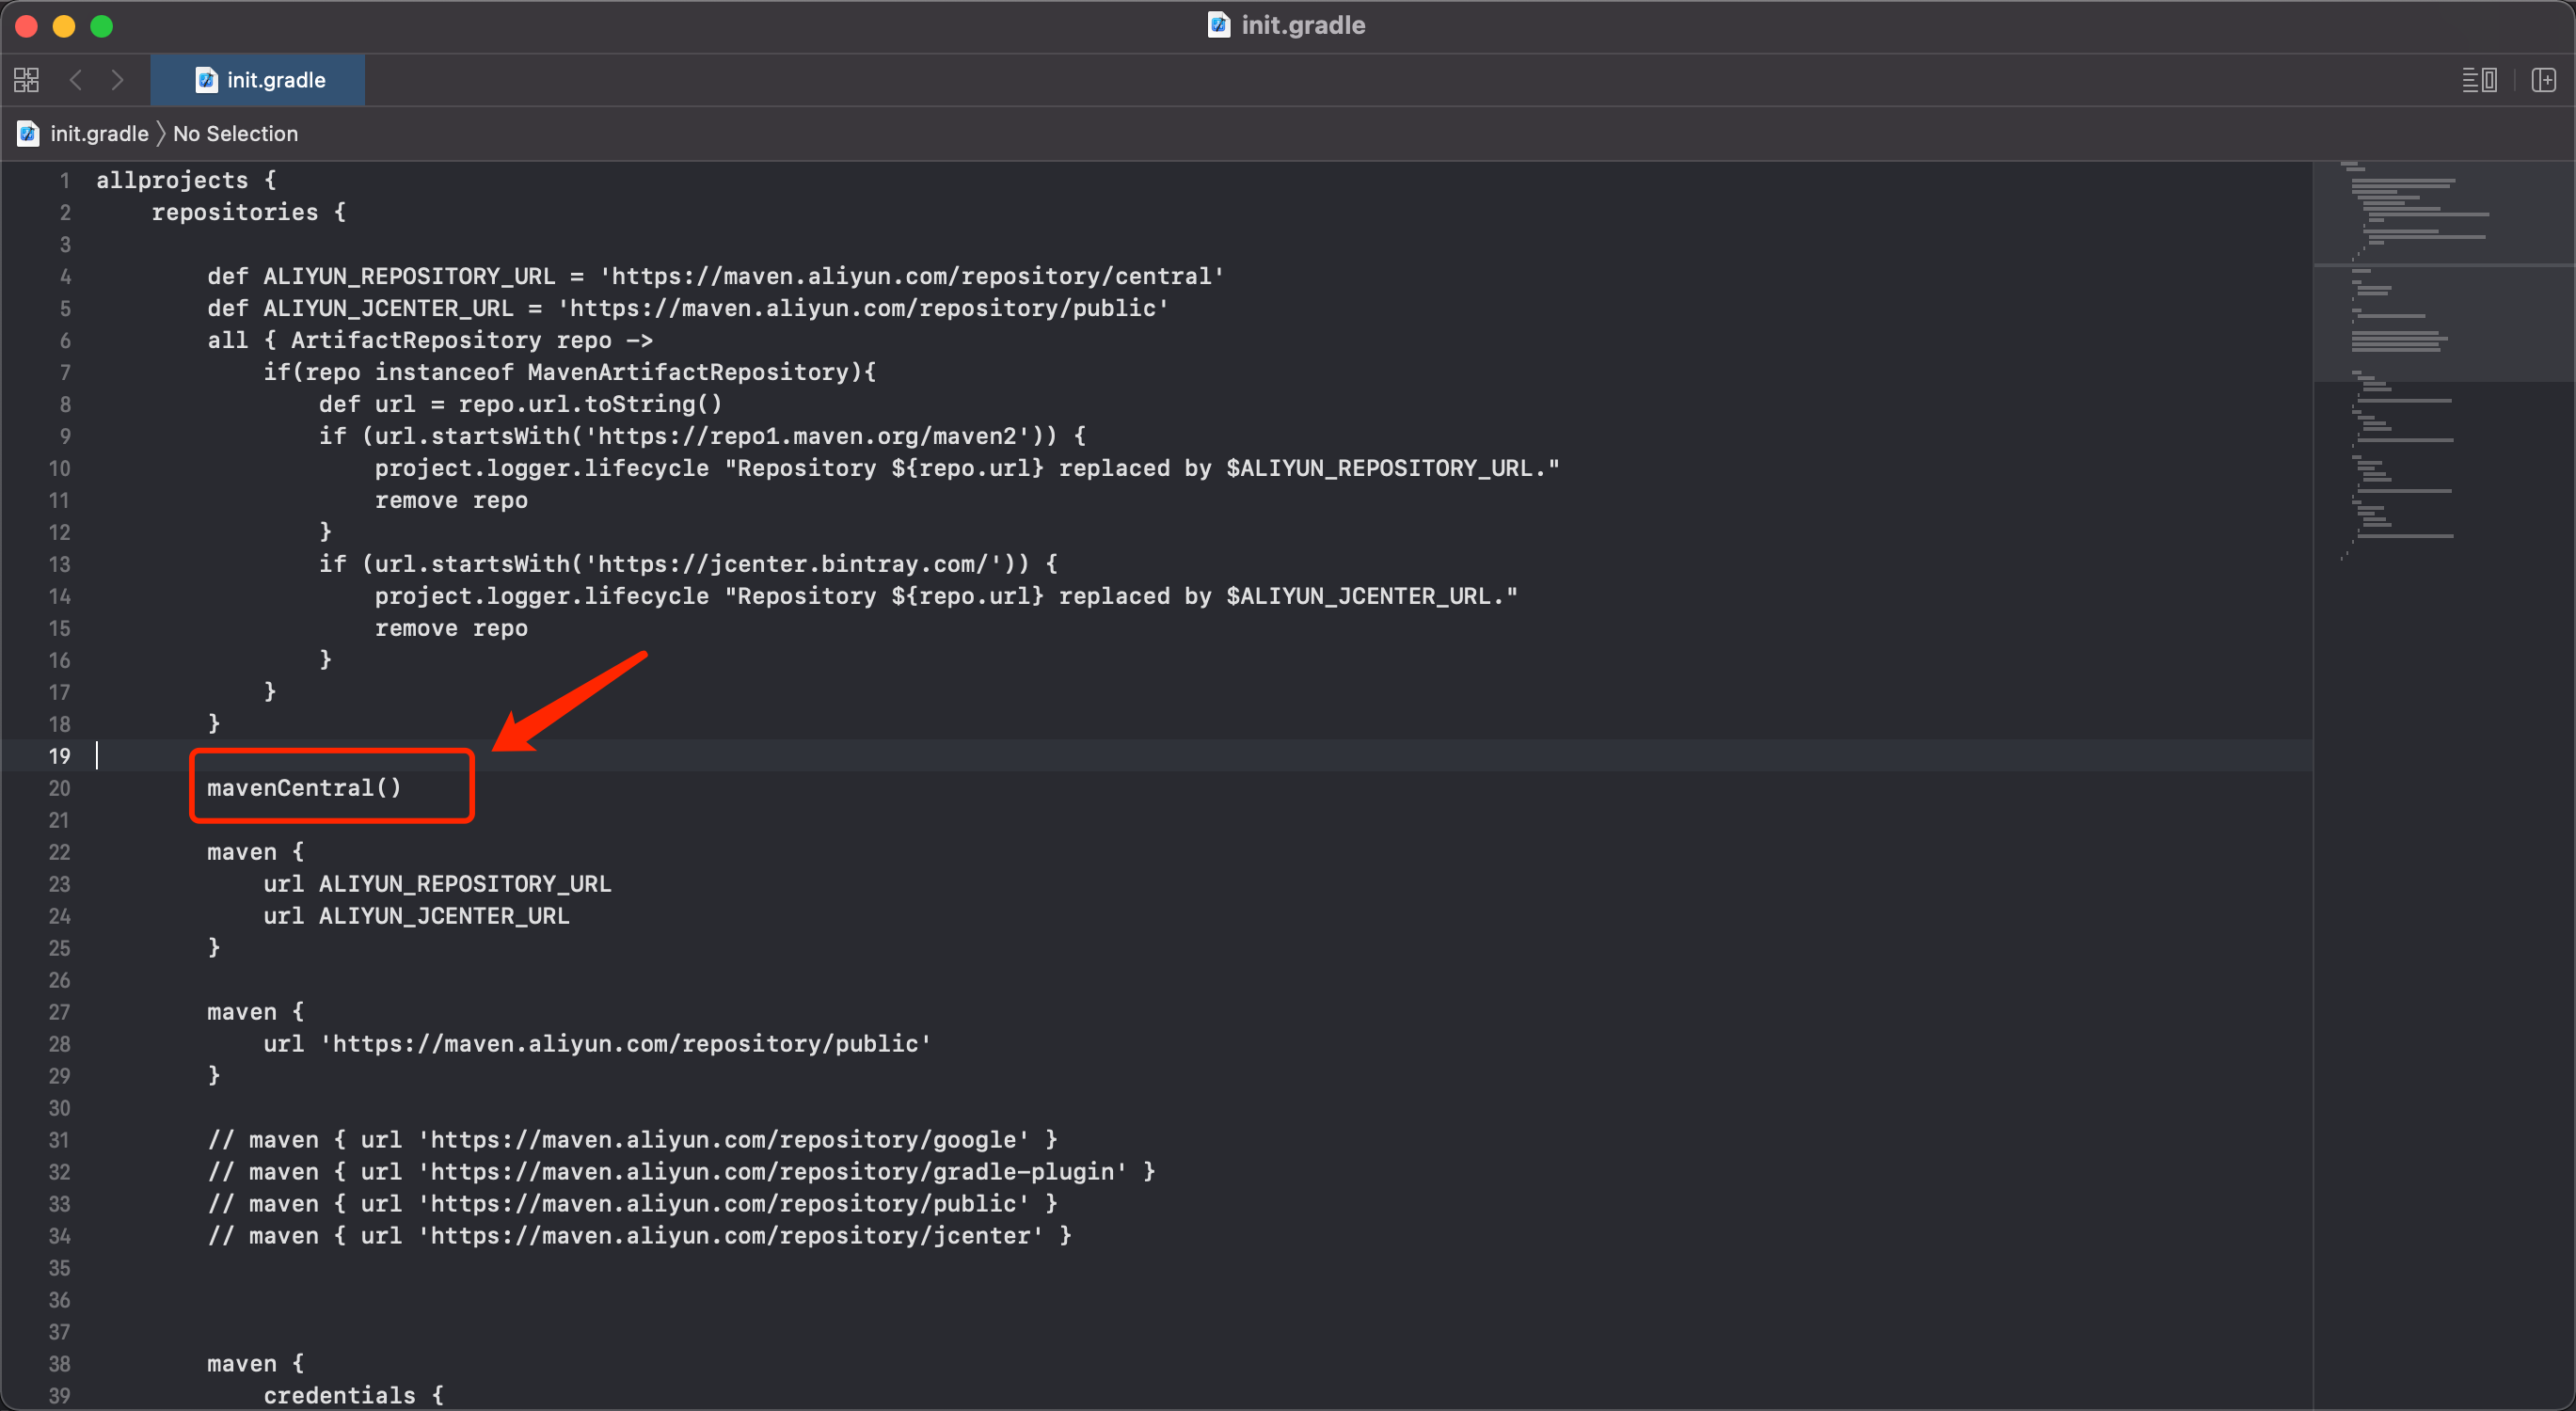Expand the jump bar chevron separator
The height and width of the screenshot is (1411, 2576).
tap(160, 133)
